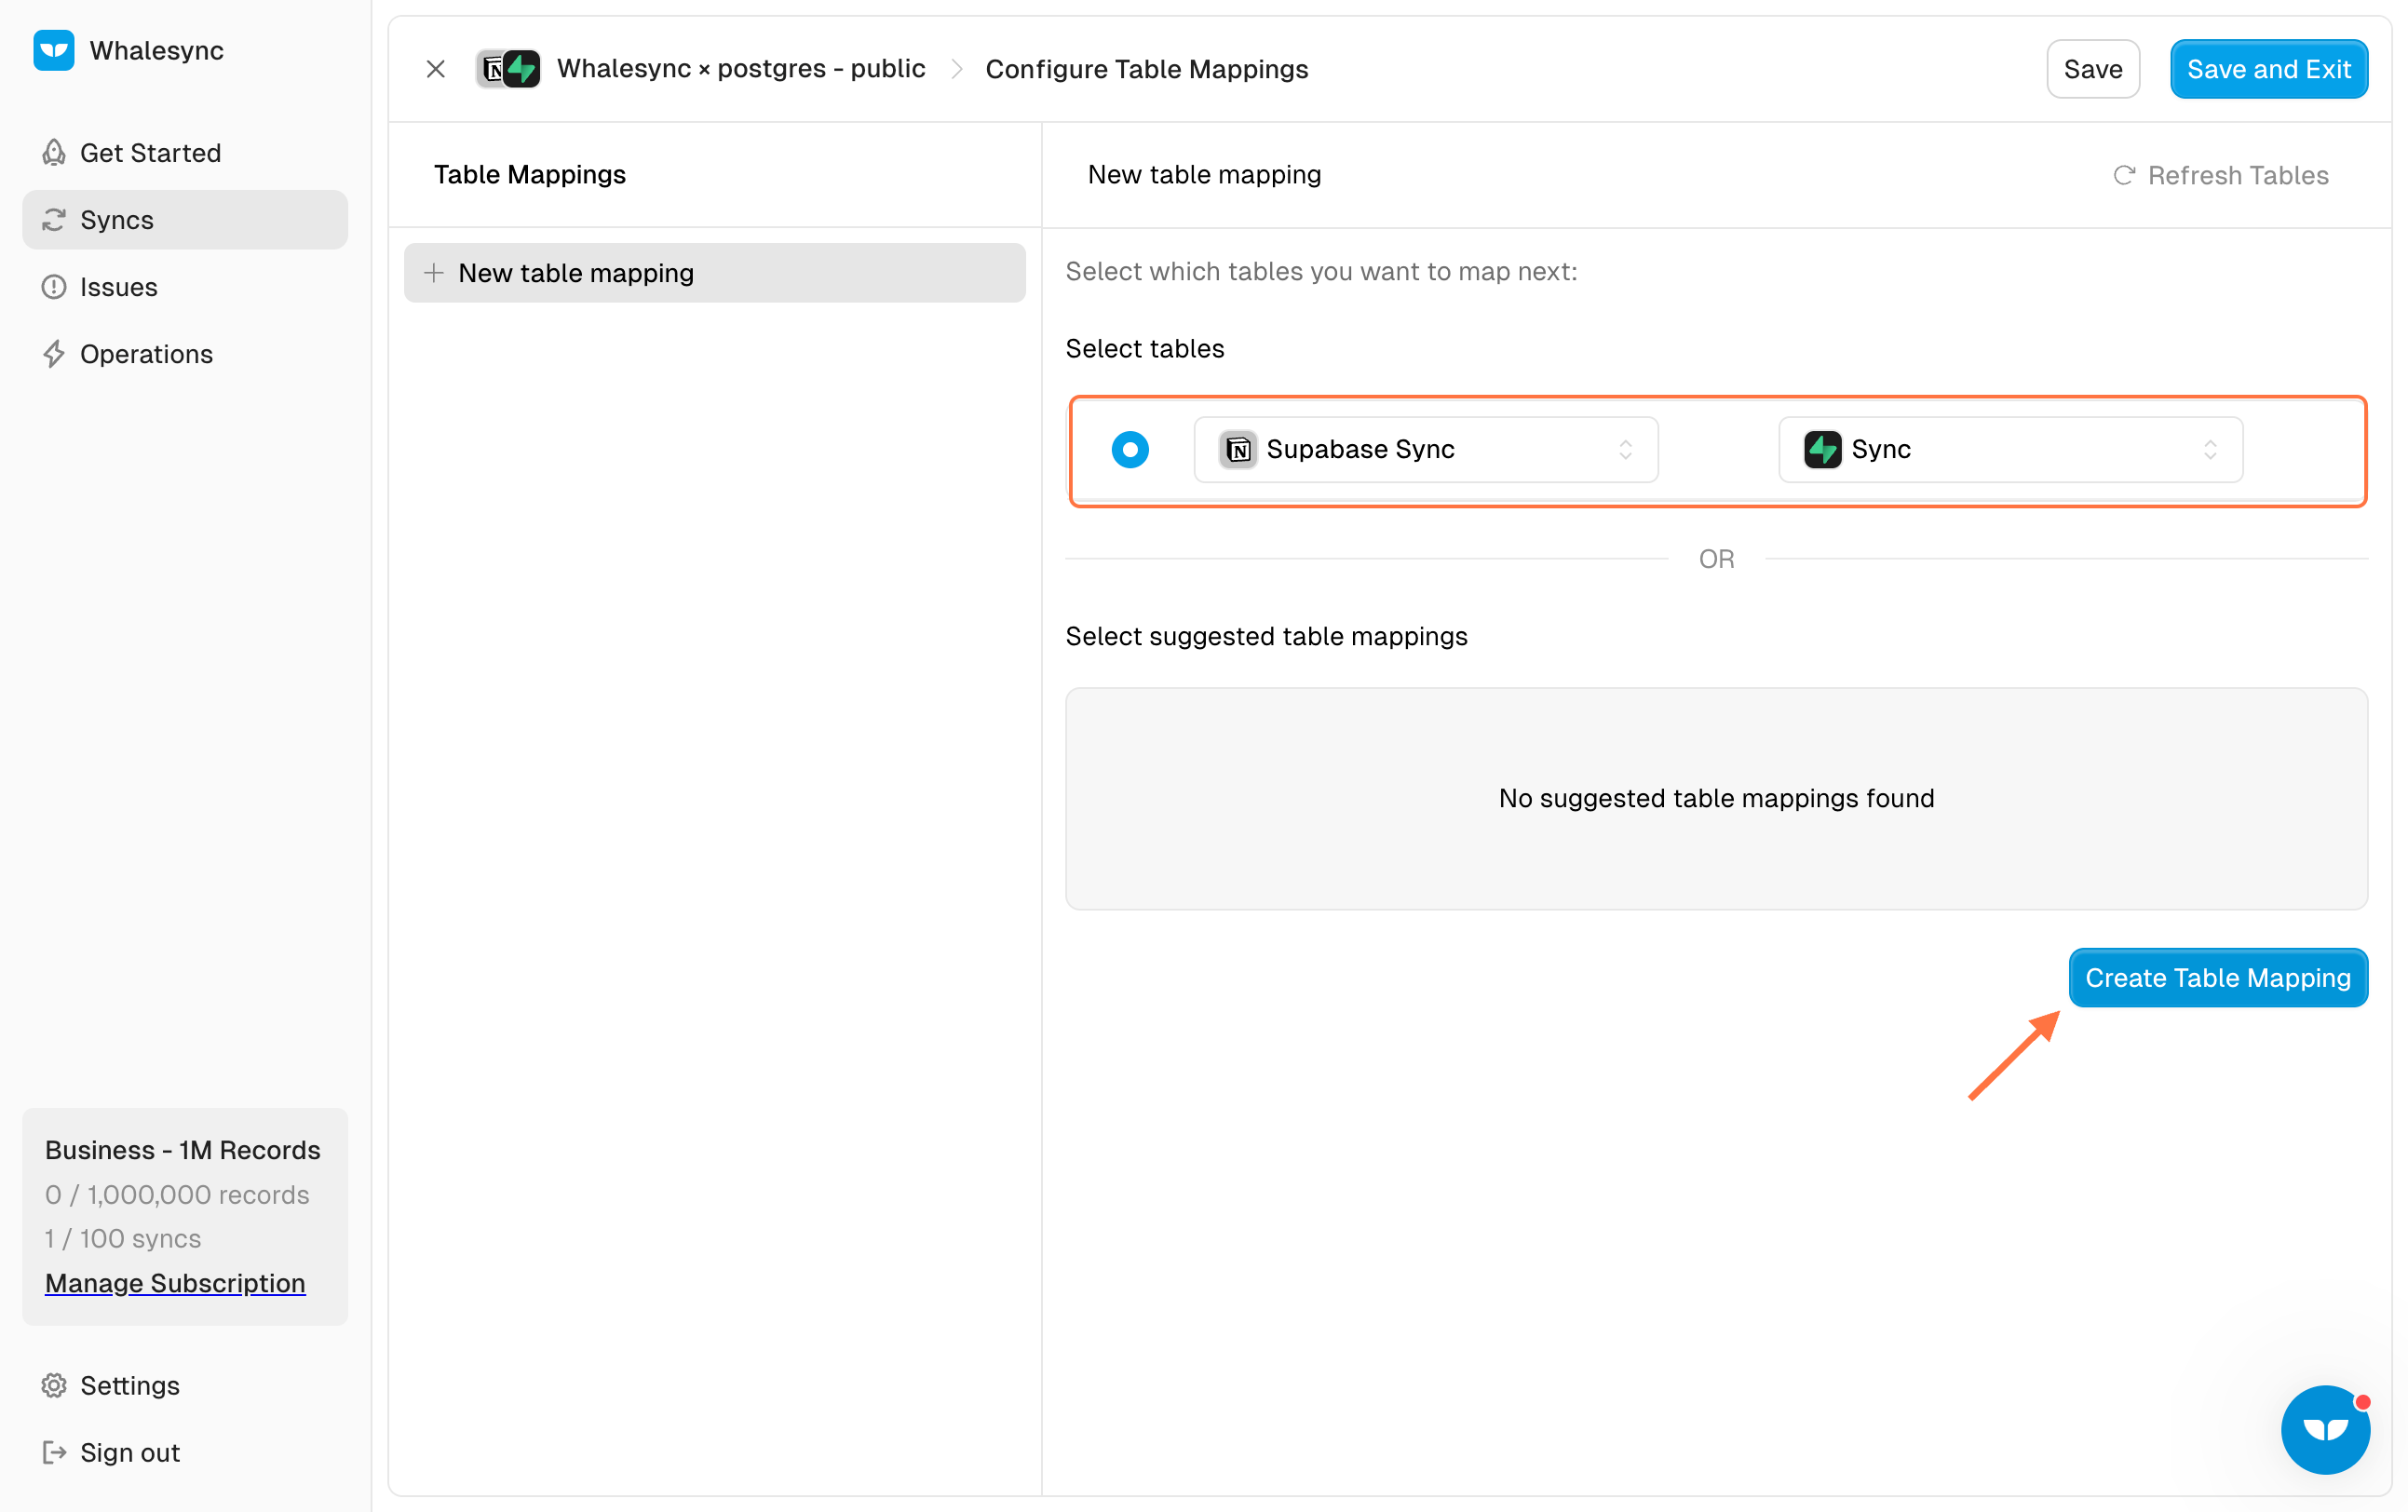Open the Manage Subscription link
The height and width of the screenshot is (1512, 2408).
click(175, 1283)
